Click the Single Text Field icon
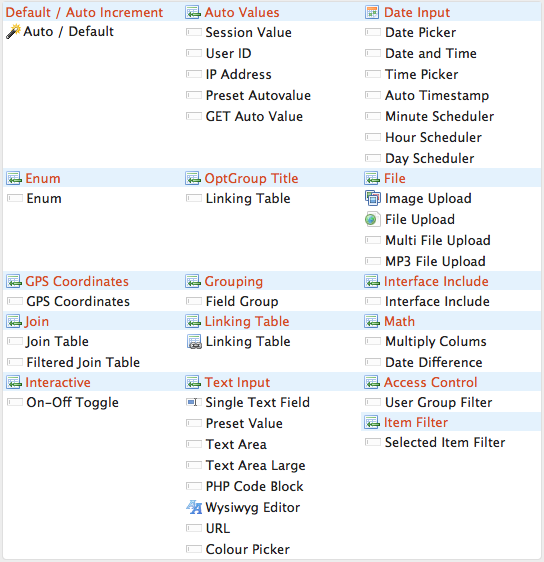 click(192, 403)
